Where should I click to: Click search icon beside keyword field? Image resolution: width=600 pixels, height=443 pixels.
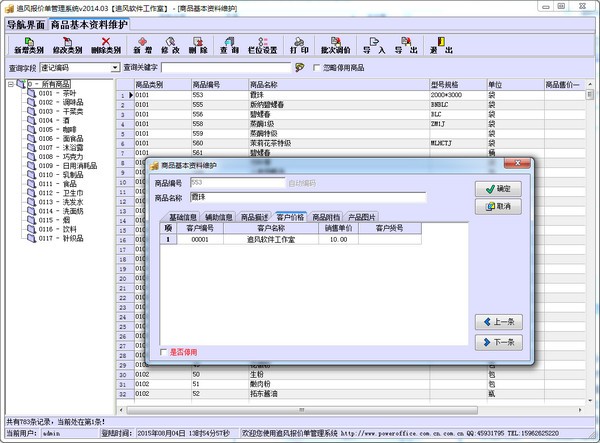point(298,67)
